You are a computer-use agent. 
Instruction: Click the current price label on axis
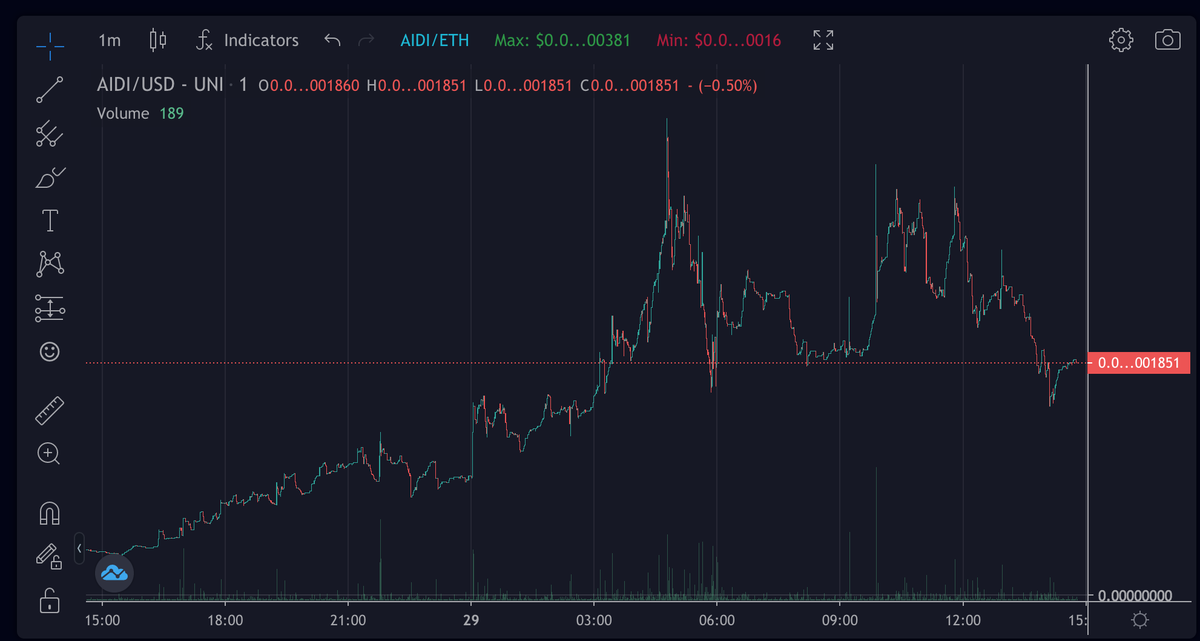(1139, 363)
